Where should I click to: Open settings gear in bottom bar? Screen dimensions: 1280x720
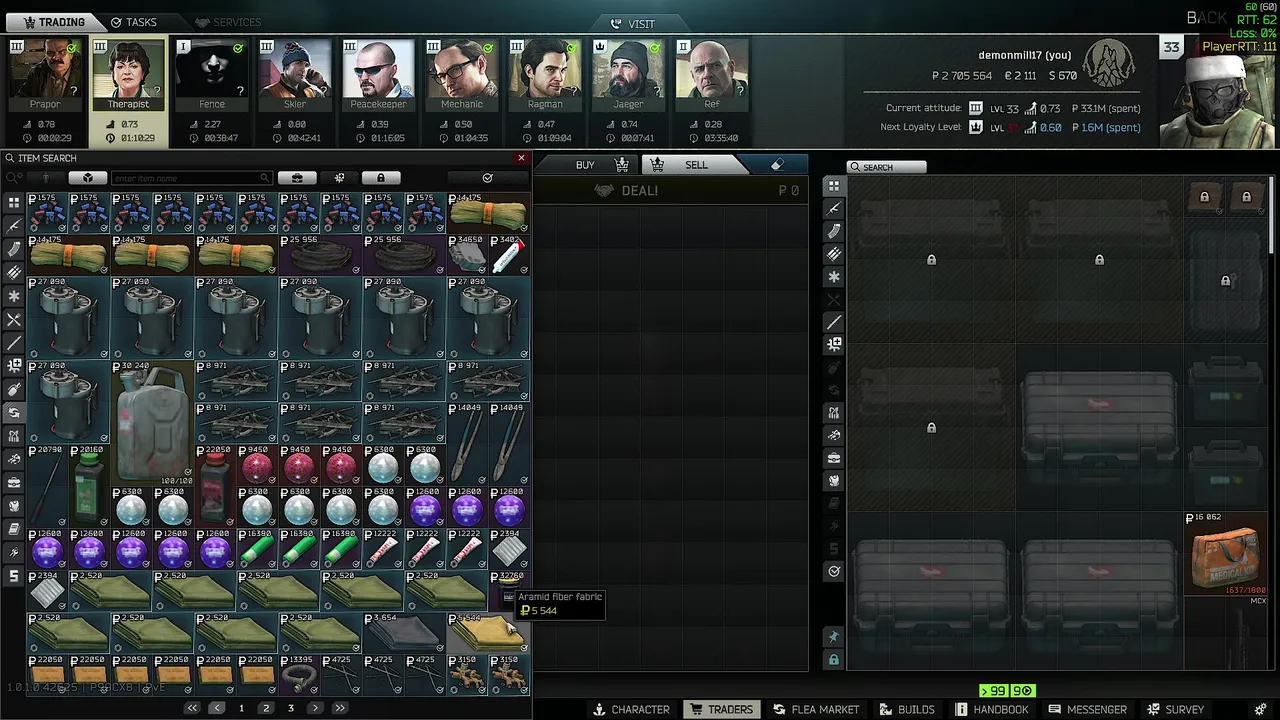pyautogui.click(x=1260, y=709)
